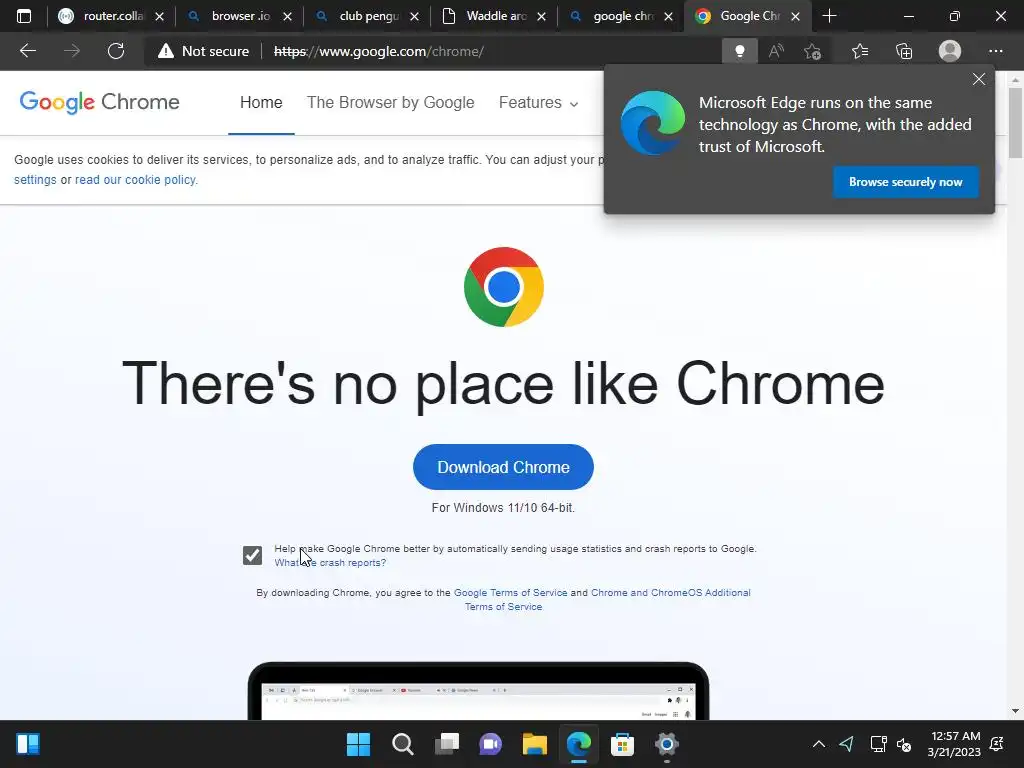
Task: Open the user profile menu
Action: [x=950, y=51]
